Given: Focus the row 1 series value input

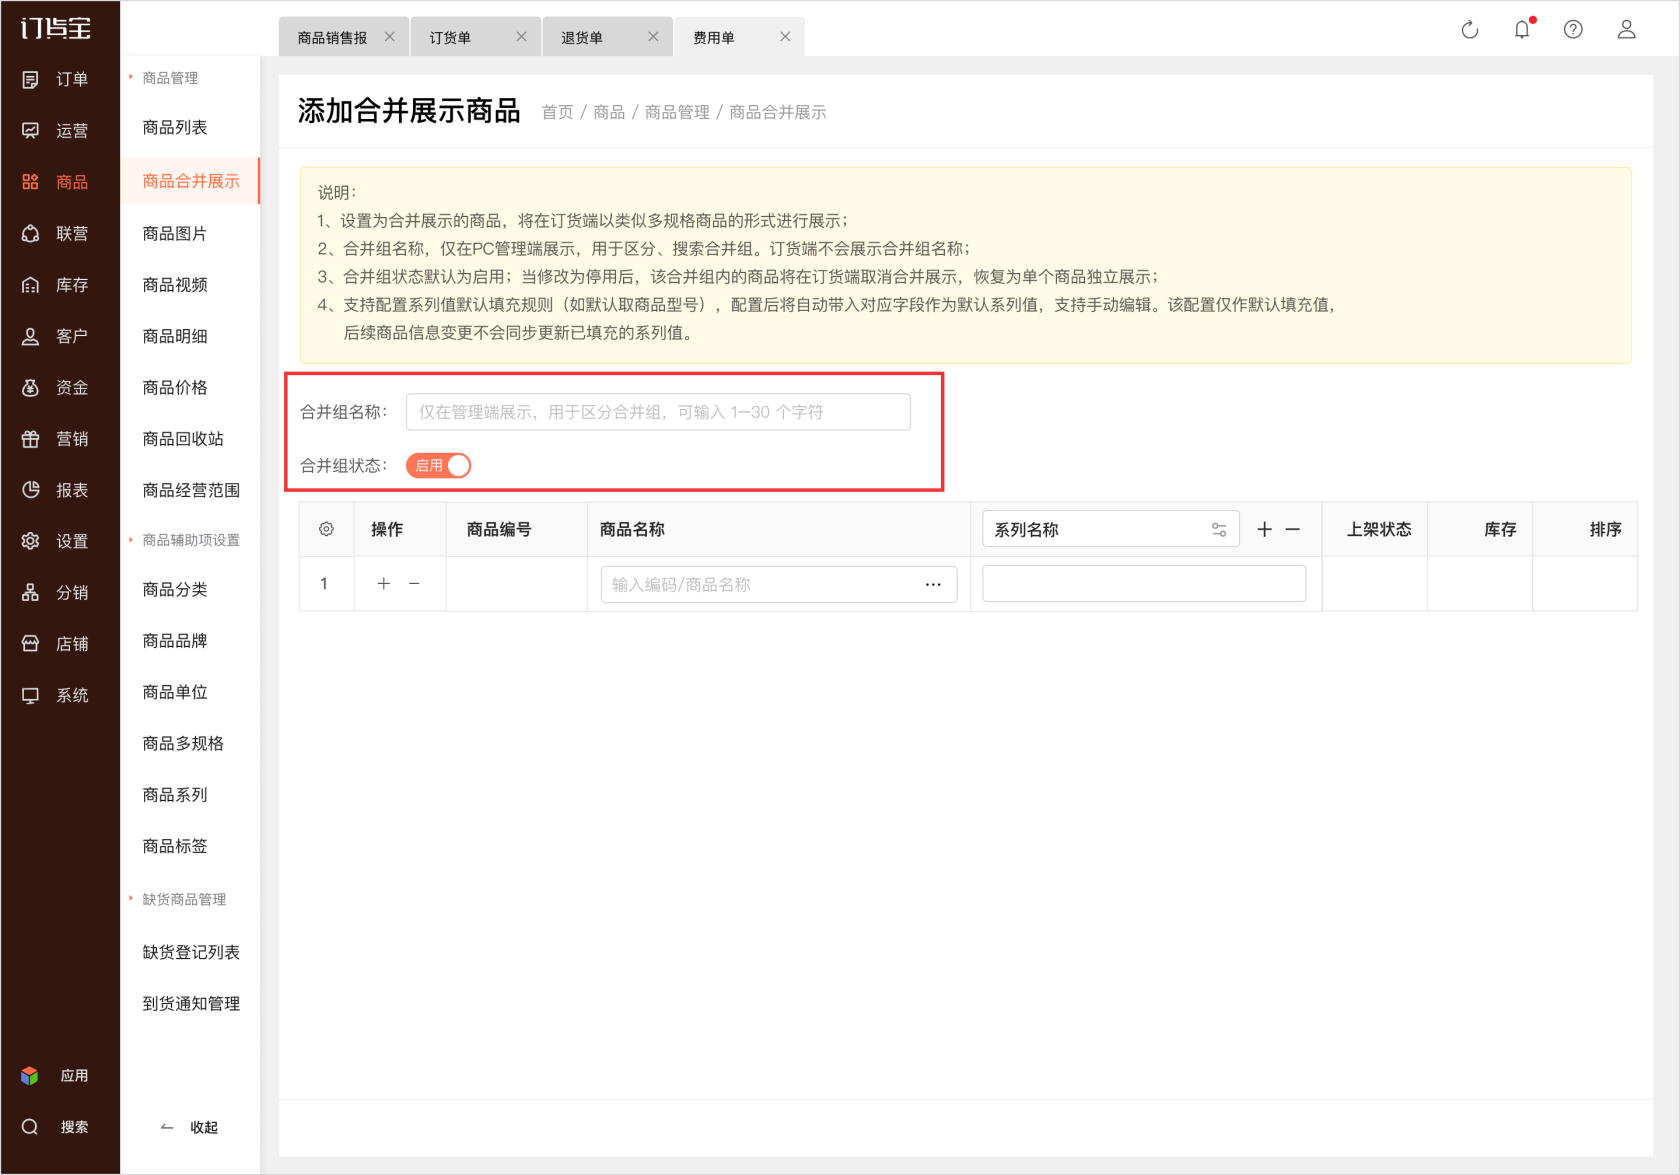Looking at the screenshot, I should tap(1144, 584).
